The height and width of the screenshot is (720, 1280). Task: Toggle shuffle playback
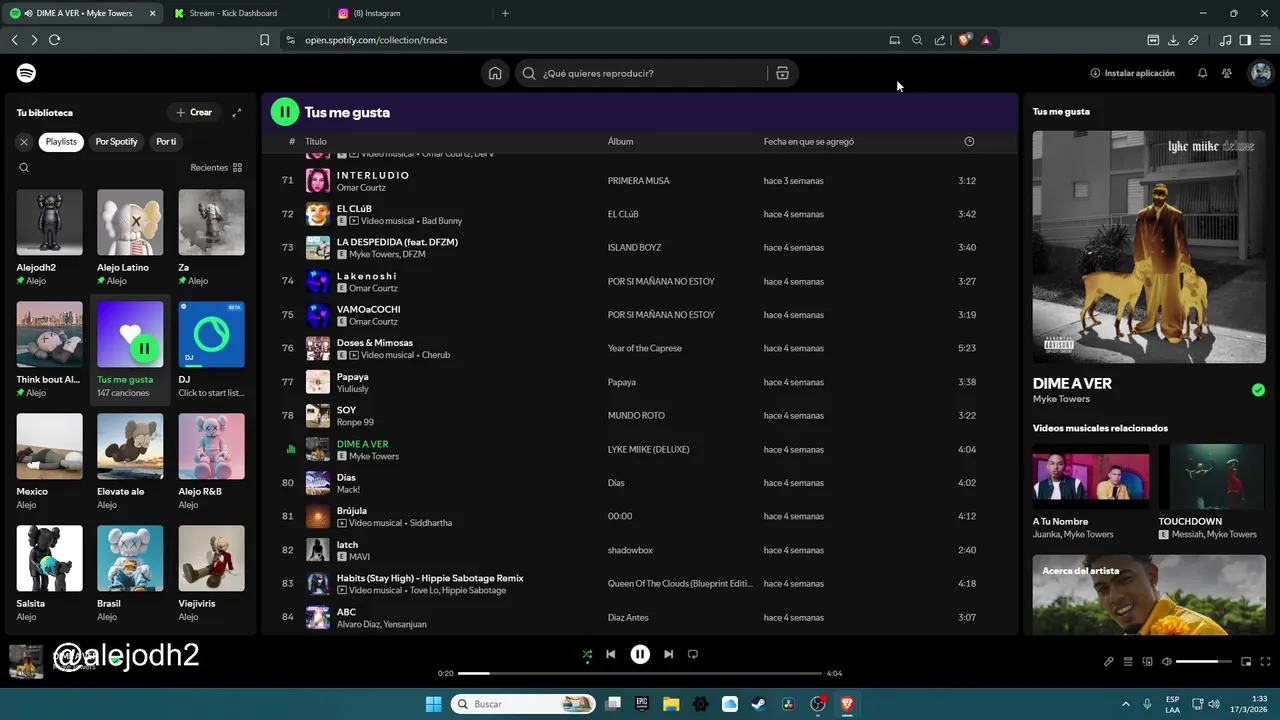coord(587,654)
